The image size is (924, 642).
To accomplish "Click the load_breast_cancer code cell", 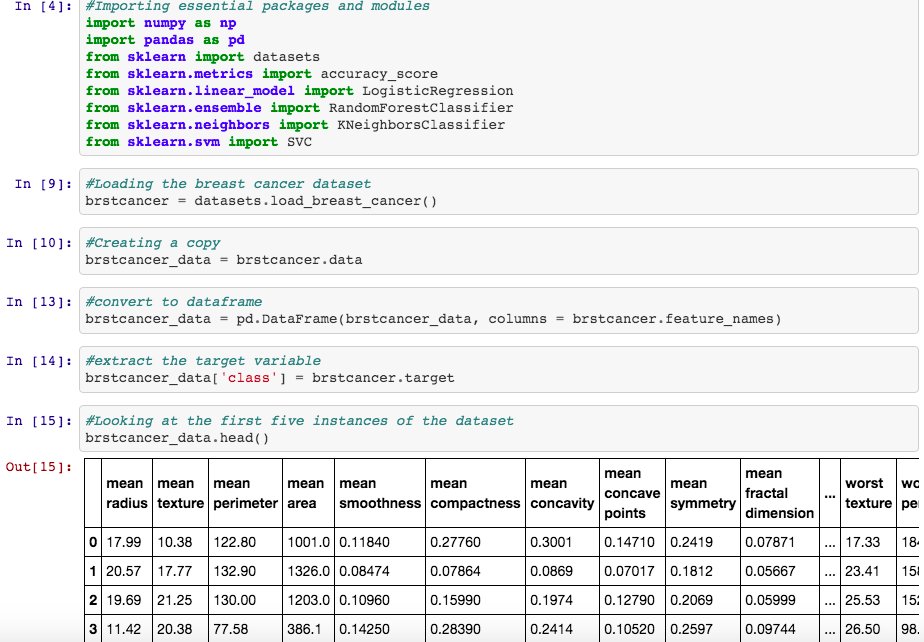I will pos(499,192).
